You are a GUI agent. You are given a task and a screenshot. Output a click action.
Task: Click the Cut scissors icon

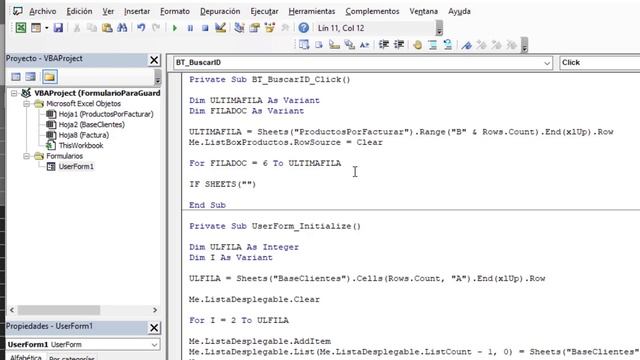[x=77, y=28]
